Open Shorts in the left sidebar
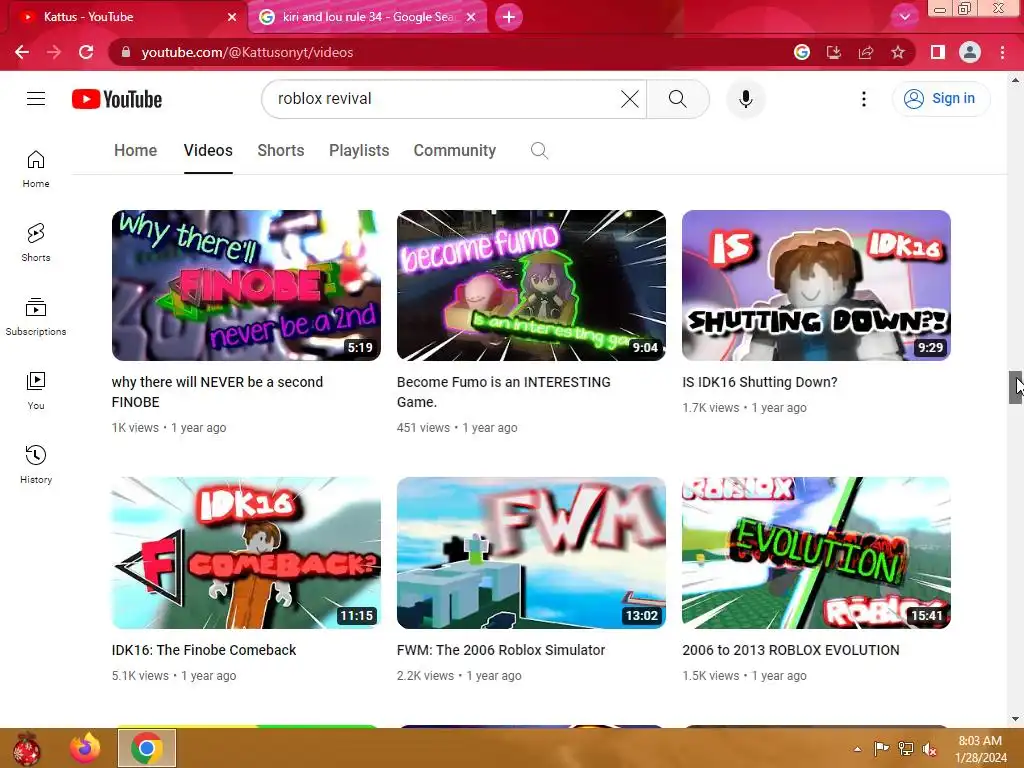1024x768 pixels. [36, 242]
